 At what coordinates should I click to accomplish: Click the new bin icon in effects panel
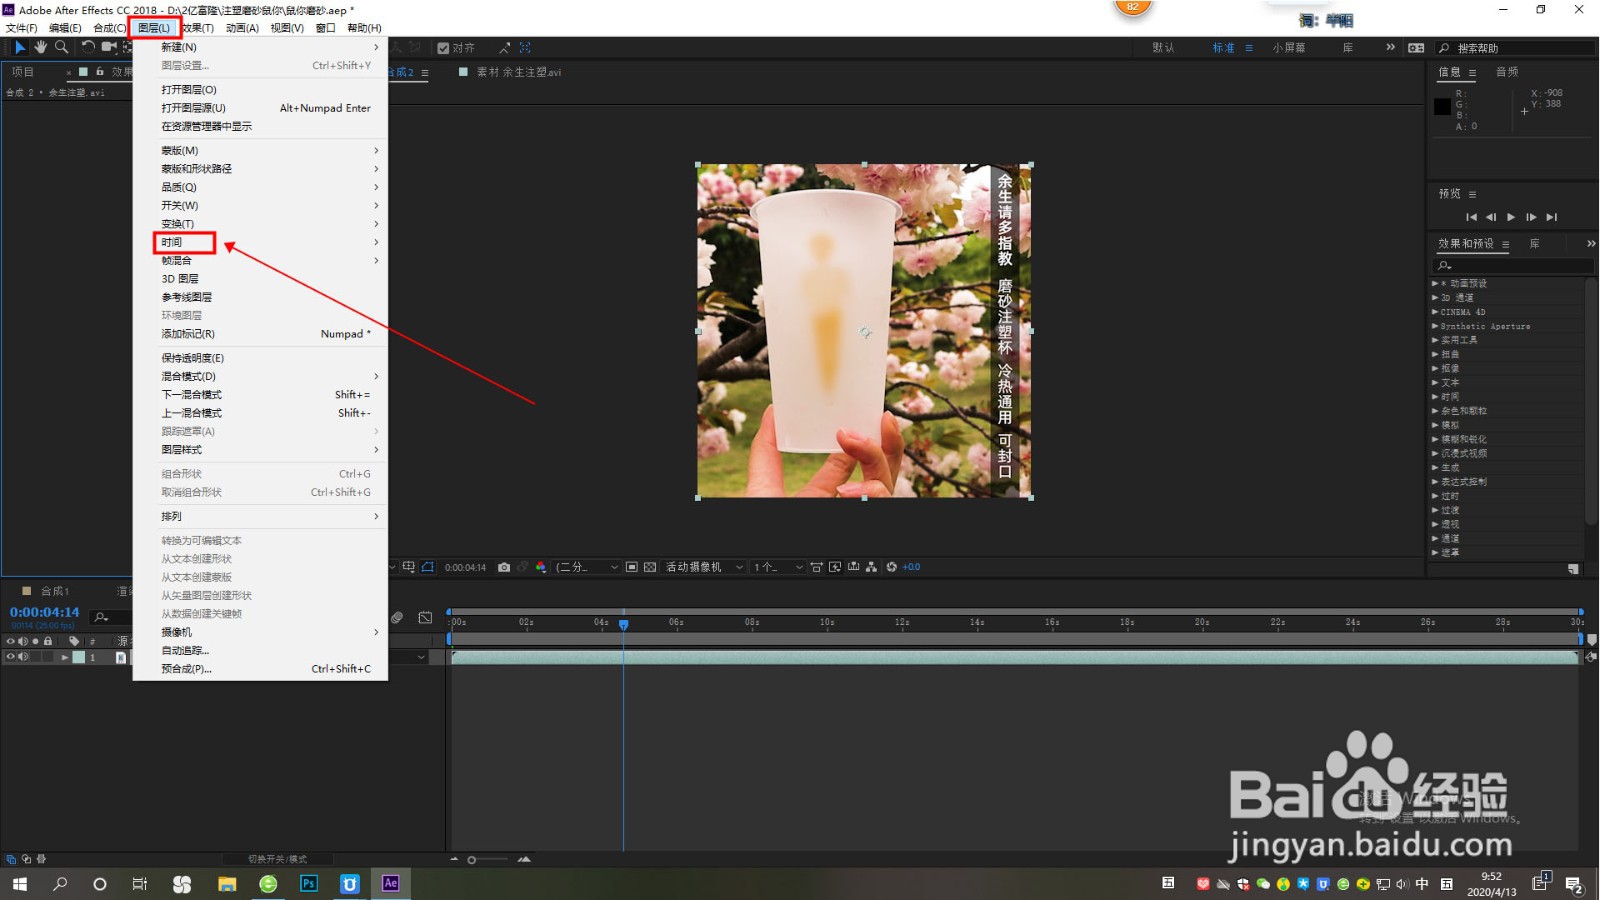1573,569
